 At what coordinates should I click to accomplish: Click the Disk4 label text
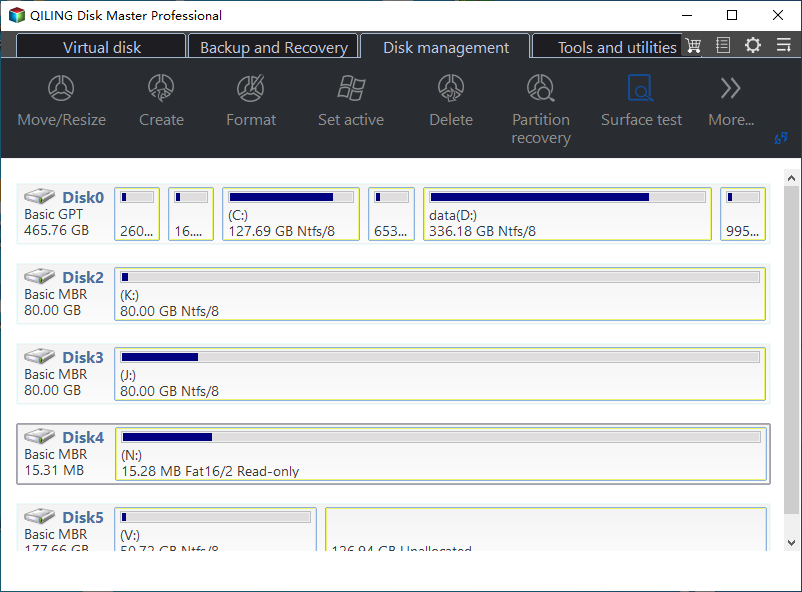(83, 437)
